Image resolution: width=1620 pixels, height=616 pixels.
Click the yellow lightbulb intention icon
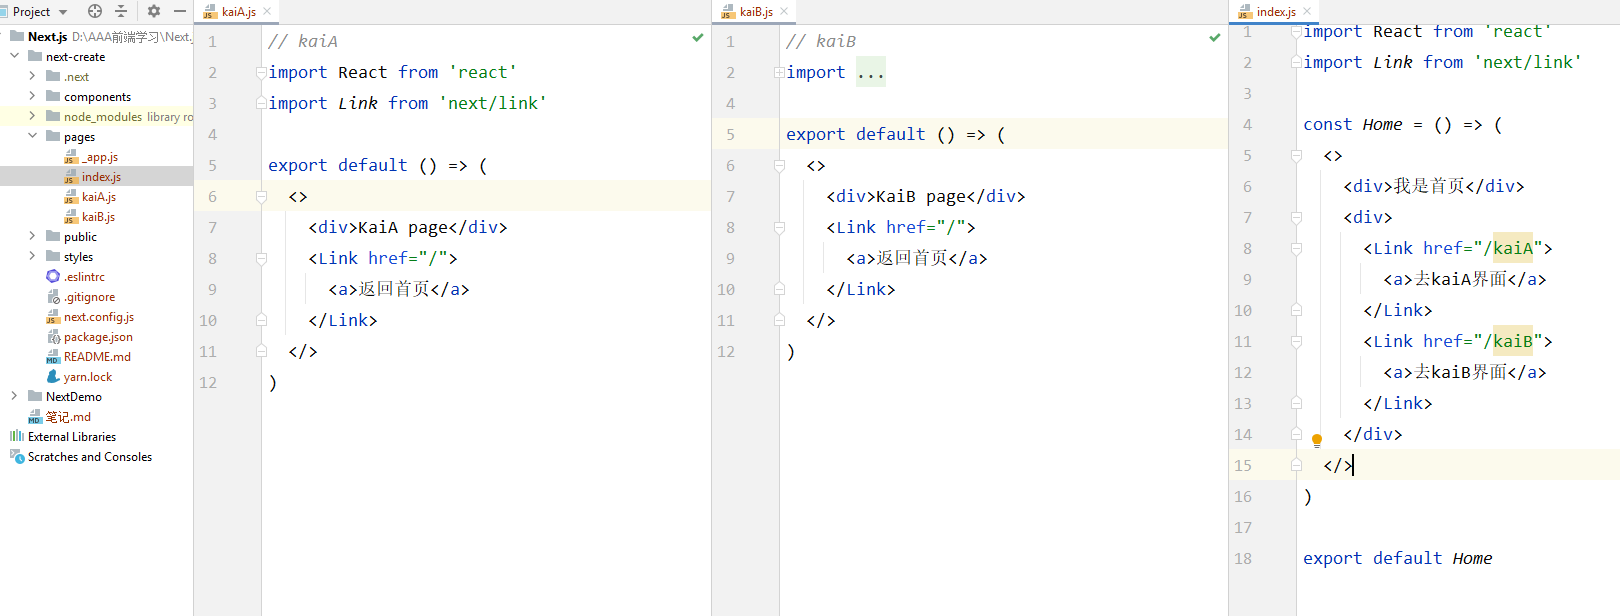coord(1317,440)
